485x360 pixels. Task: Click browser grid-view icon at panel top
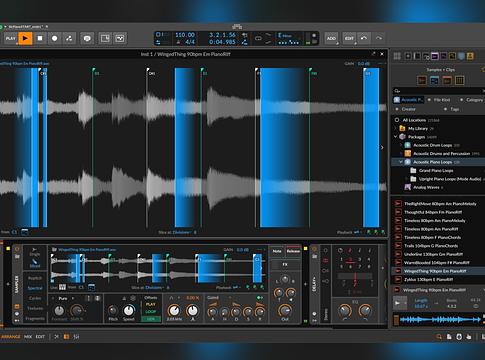(397, 56)
